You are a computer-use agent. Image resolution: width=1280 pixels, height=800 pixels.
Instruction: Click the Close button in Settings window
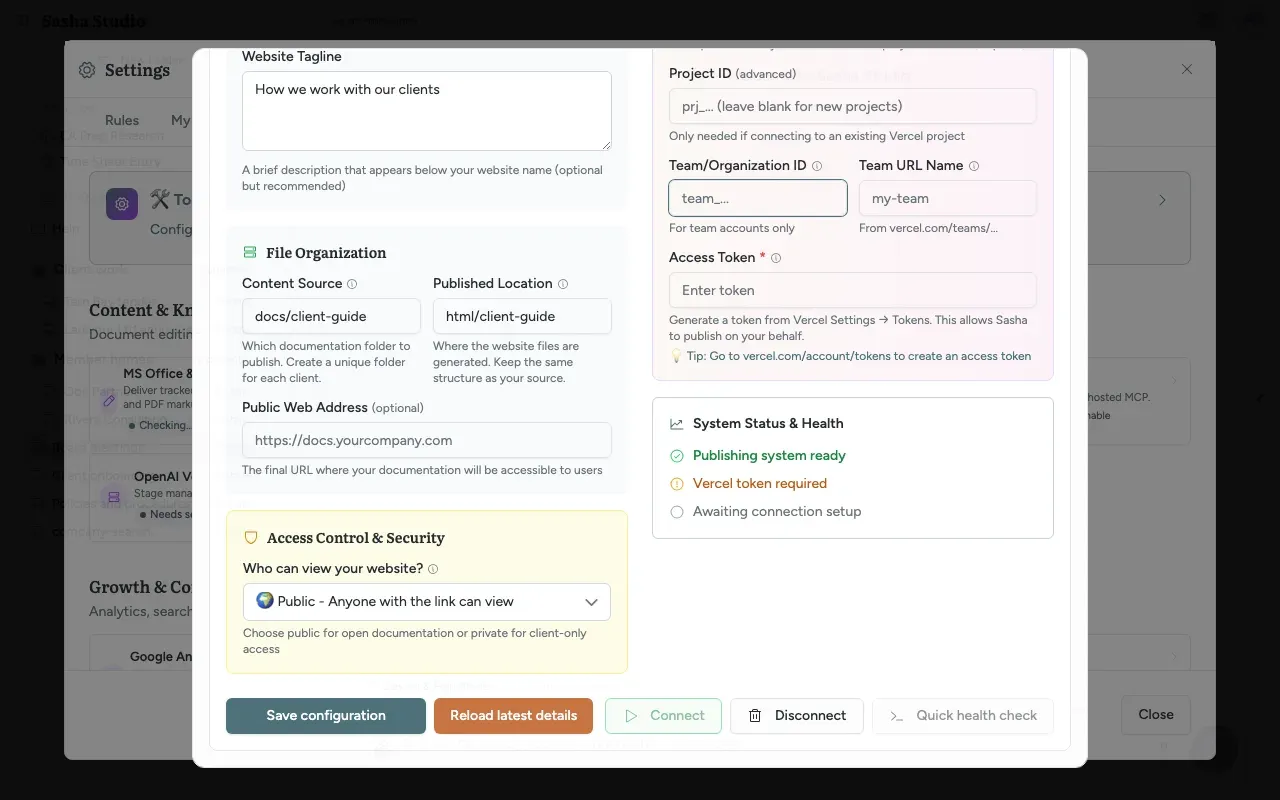[x=1156, y=715]
